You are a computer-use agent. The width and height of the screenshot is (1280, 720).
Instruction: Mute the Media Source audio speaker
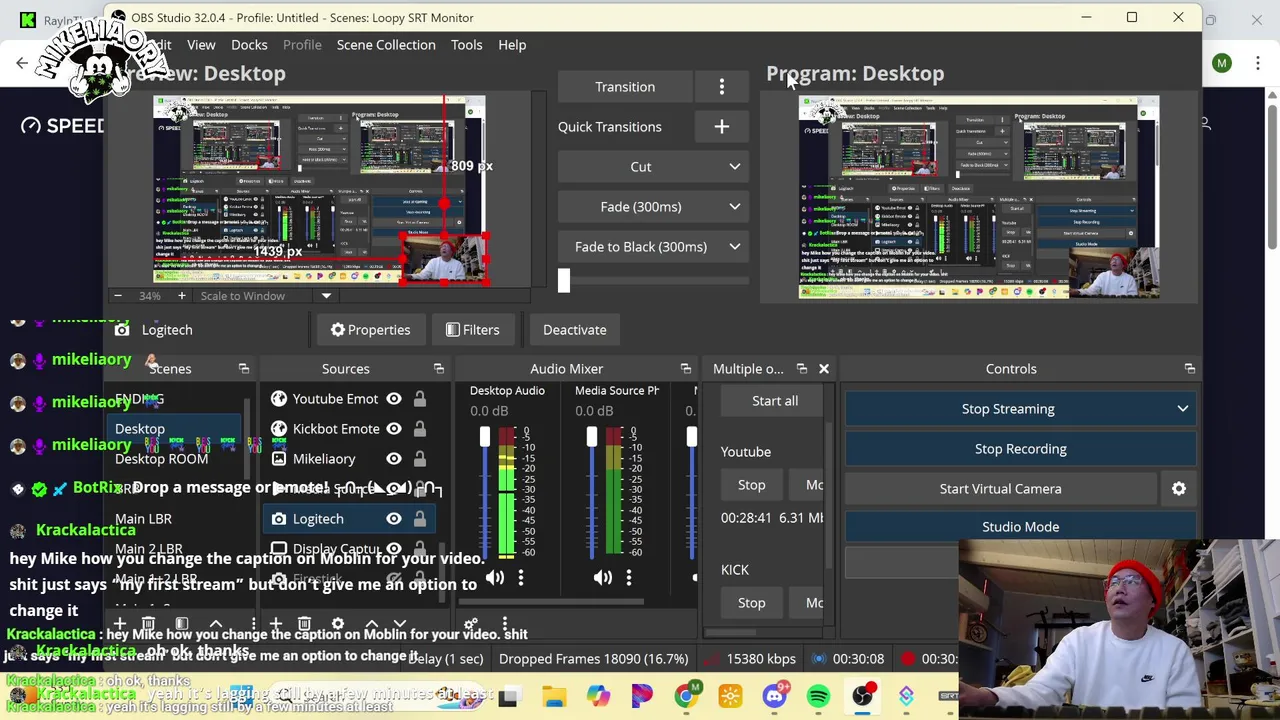point(602,577)
